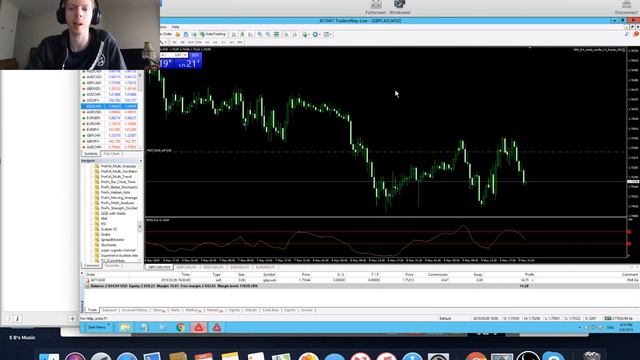Open File Explorer in Windows taskbar

coord(125,327)
